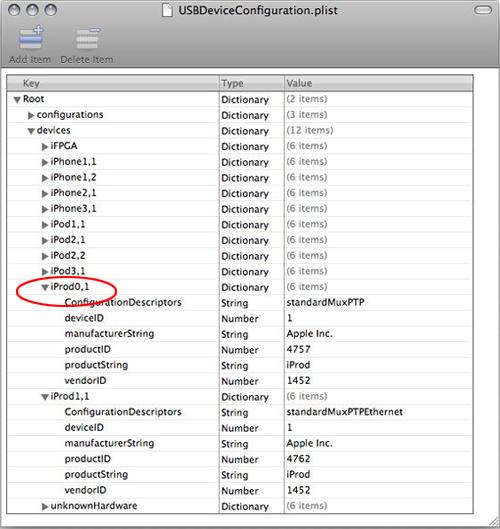Click the USBDeviceConfiguration.plist window title
500x529 pixels.
coord(258,10)
